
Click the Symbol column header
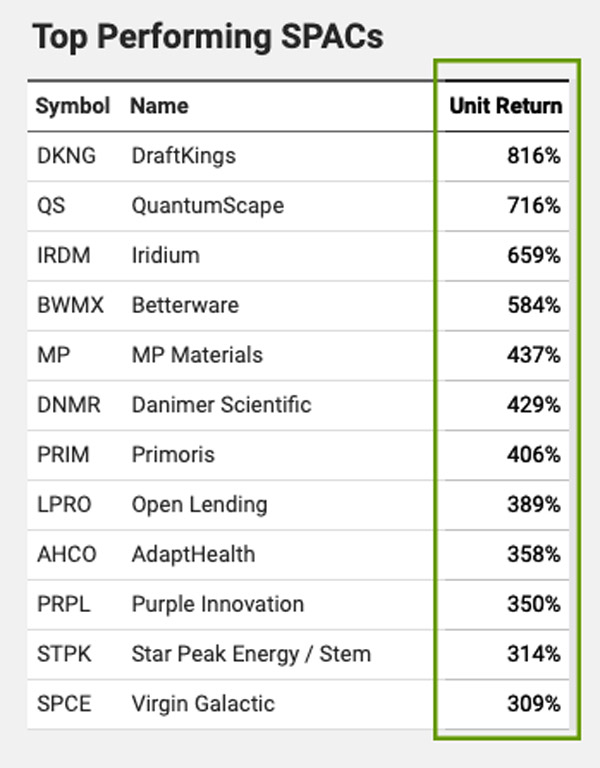click(72, 105)
